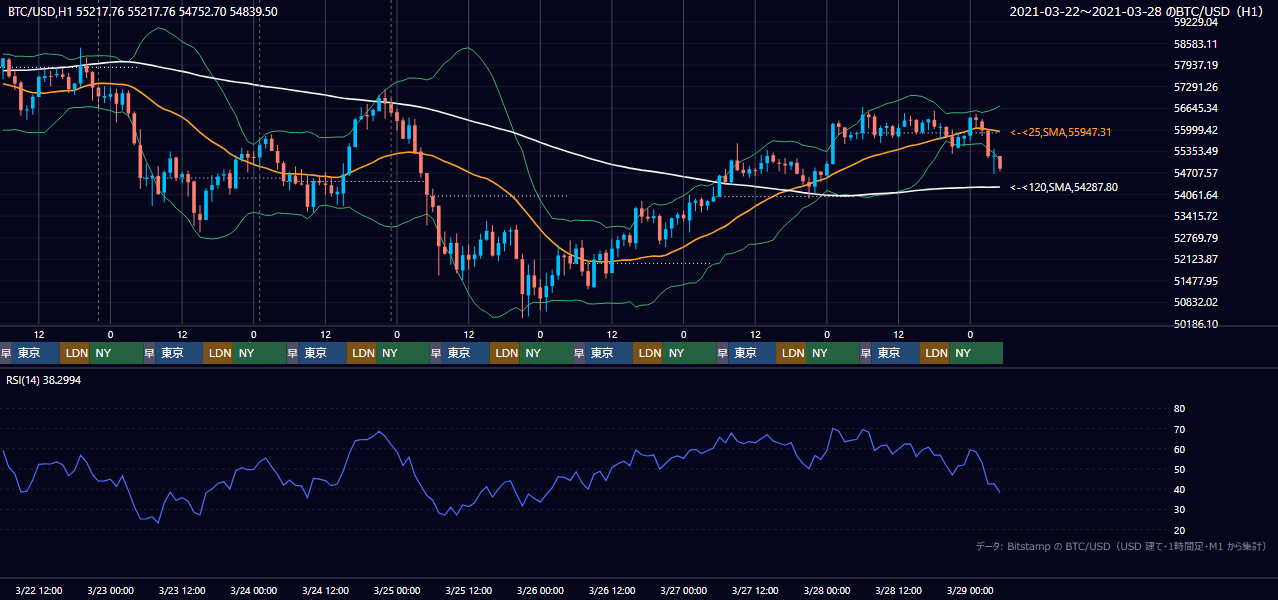Click the 51477.95 price label
The image size is (1278, 600).
[1196, 281]
